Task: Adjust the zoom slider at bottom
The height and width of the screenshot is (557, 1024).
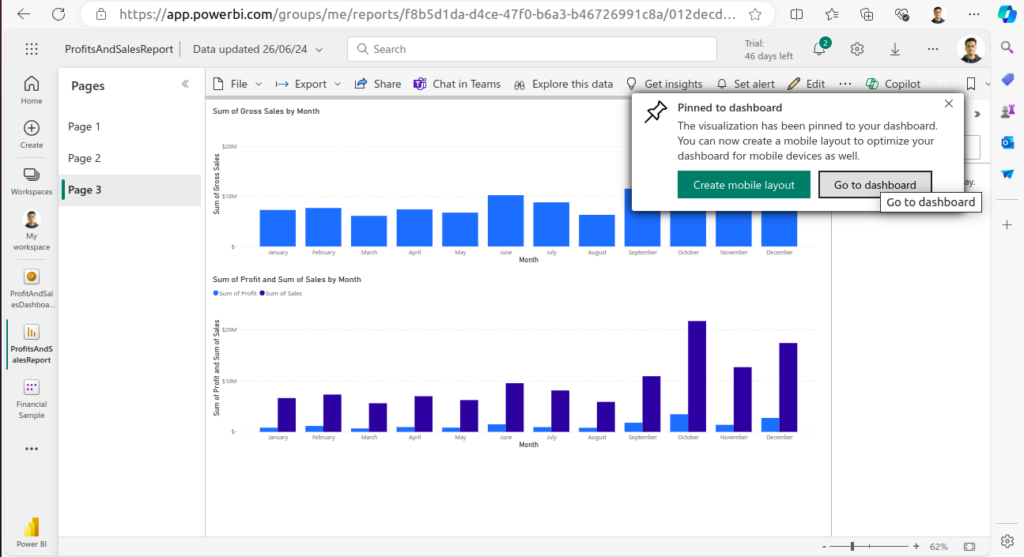Action: (853, 546)
